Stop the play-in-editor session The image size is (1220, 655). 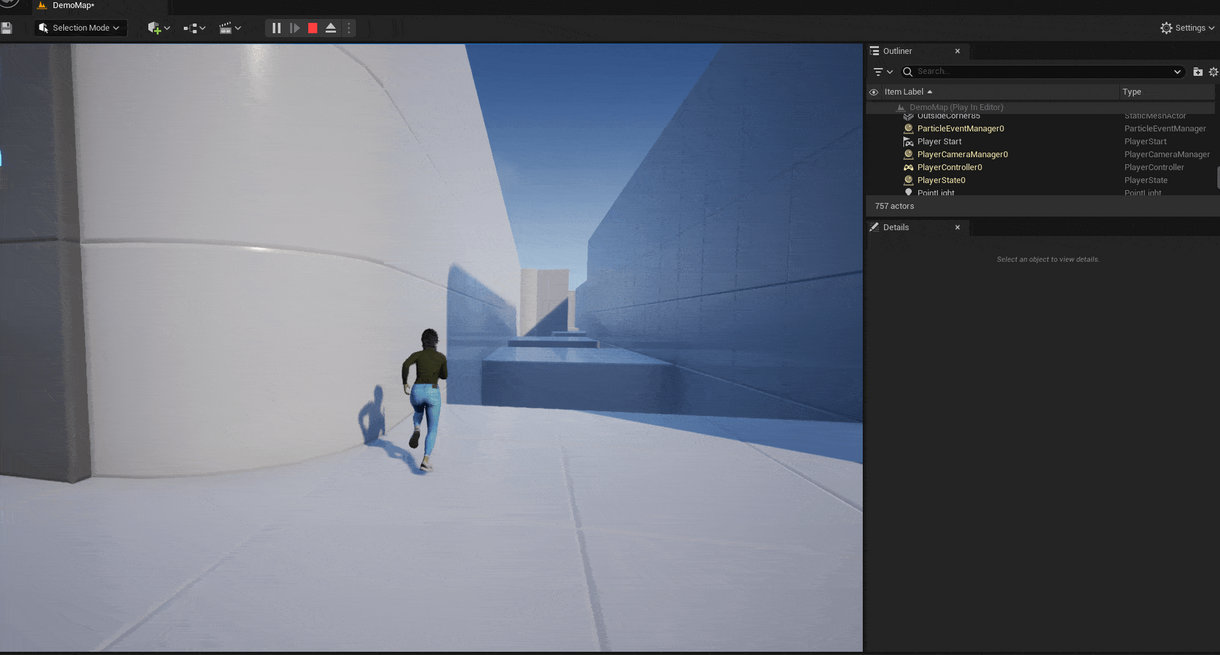tap(313, 28)
